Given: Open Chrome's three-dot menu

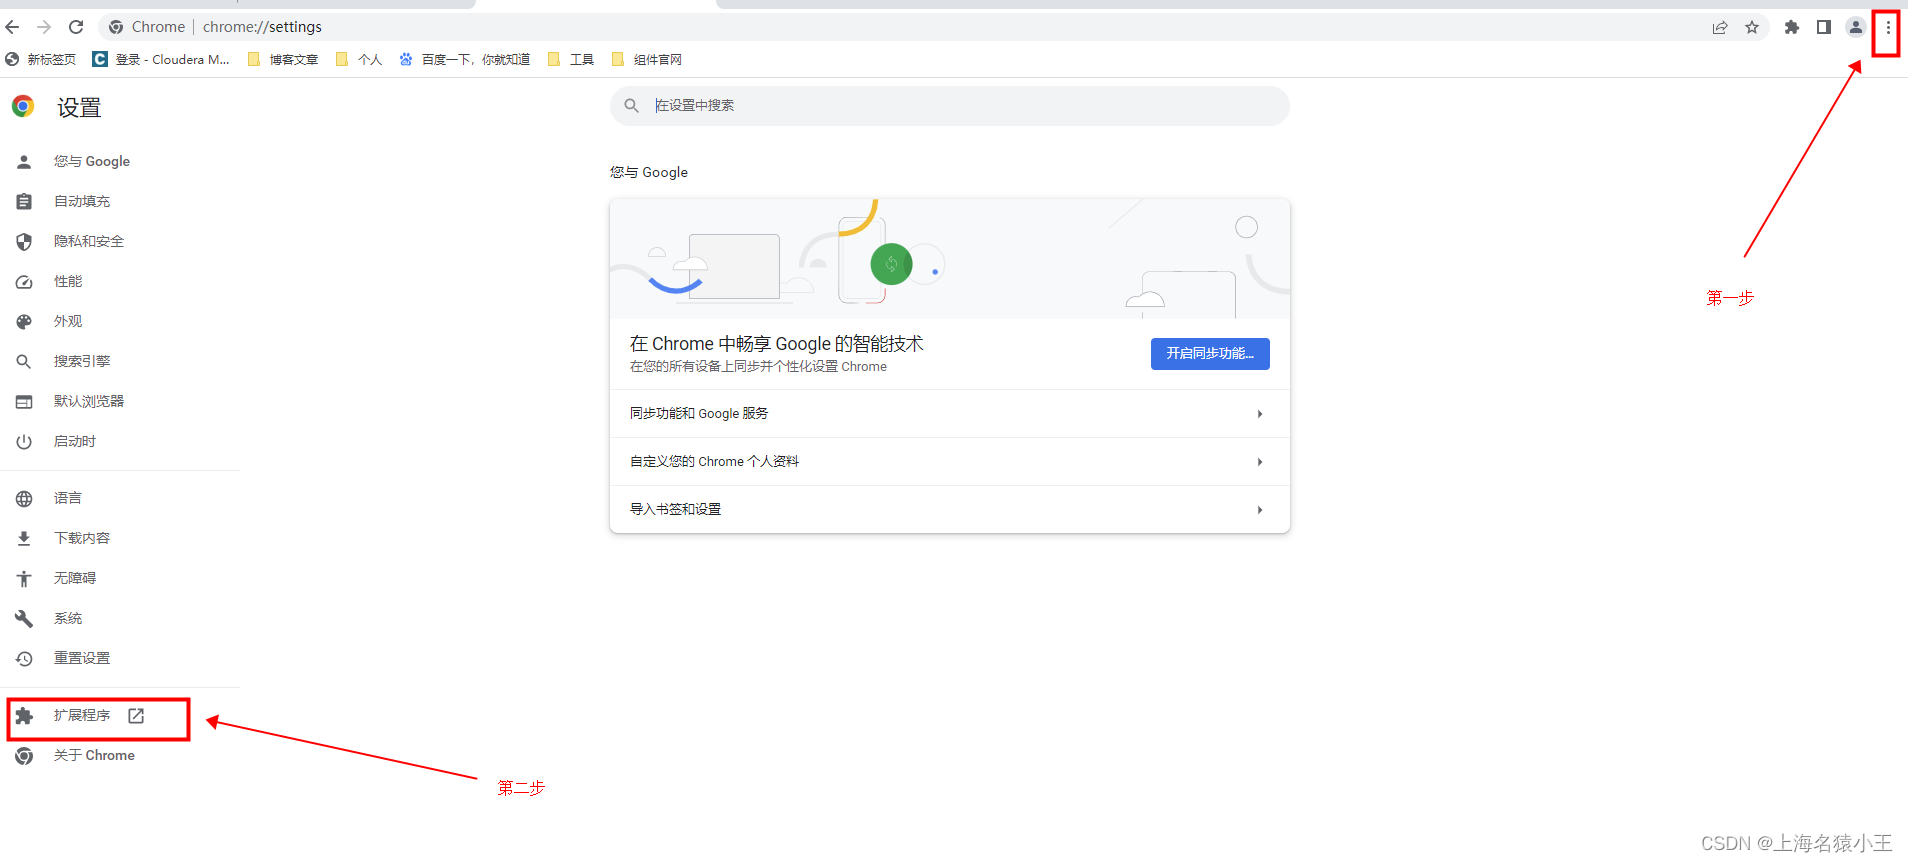Looking at the screenshot, I should pos(1888,27).
